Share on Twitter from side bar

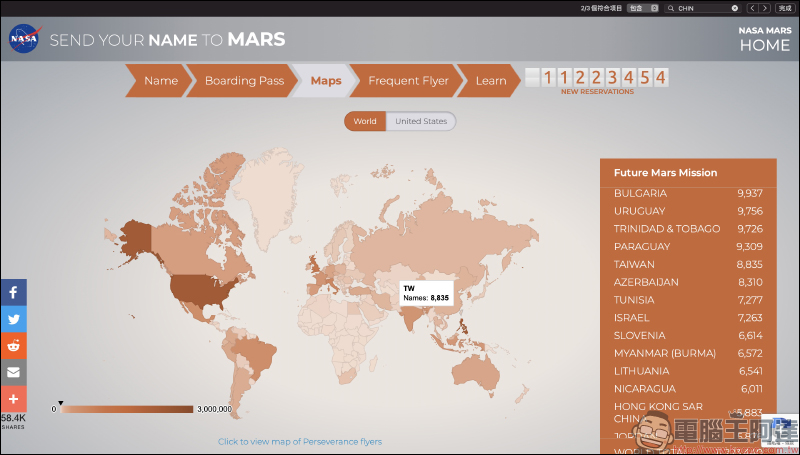click(x=13, y=319)
